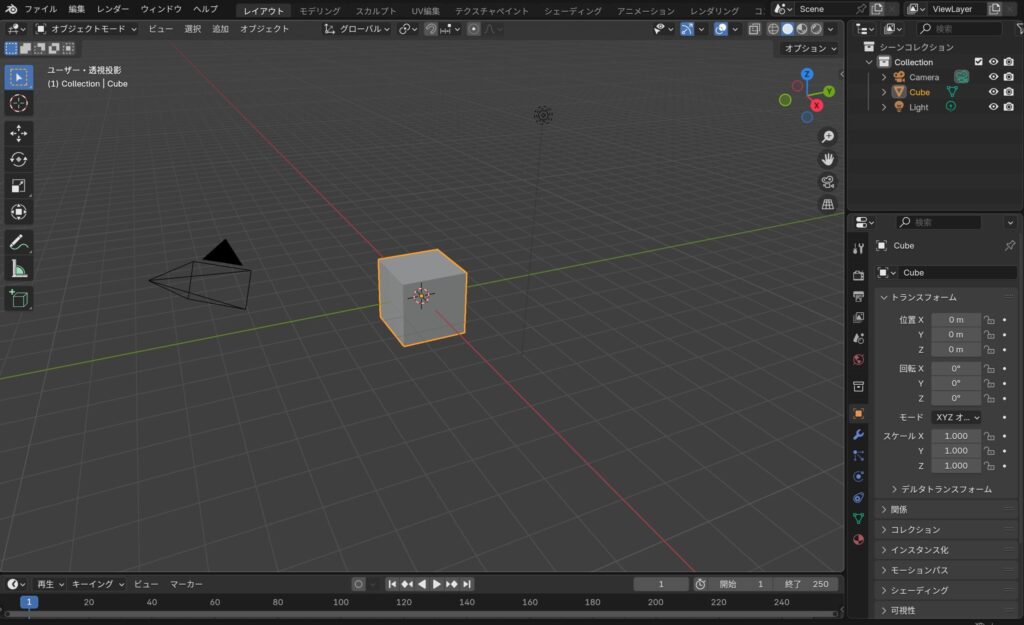Open viewport 追加 menu
The height and width of the screenshot is (625, 1024).
(x=220, y=29)
